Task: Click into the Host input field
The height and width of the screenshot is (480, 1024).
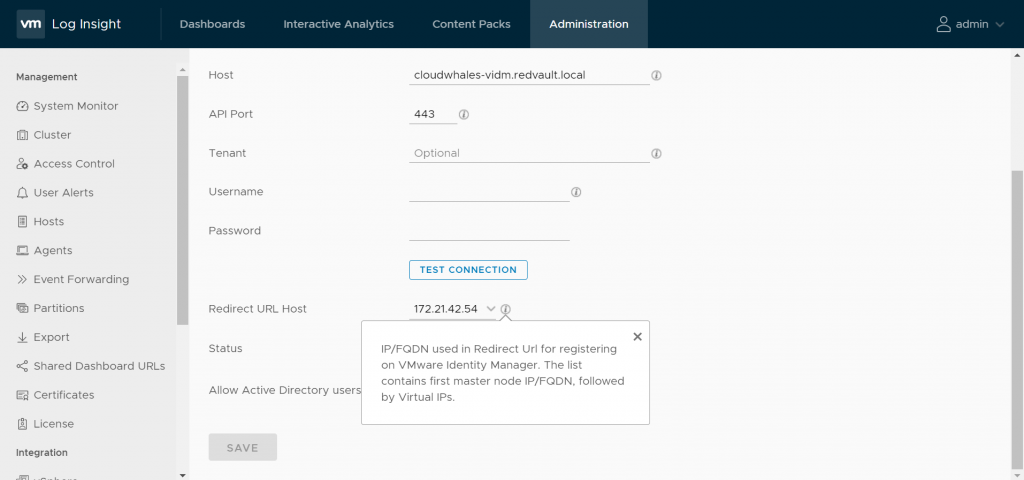Action: (529, 75)
